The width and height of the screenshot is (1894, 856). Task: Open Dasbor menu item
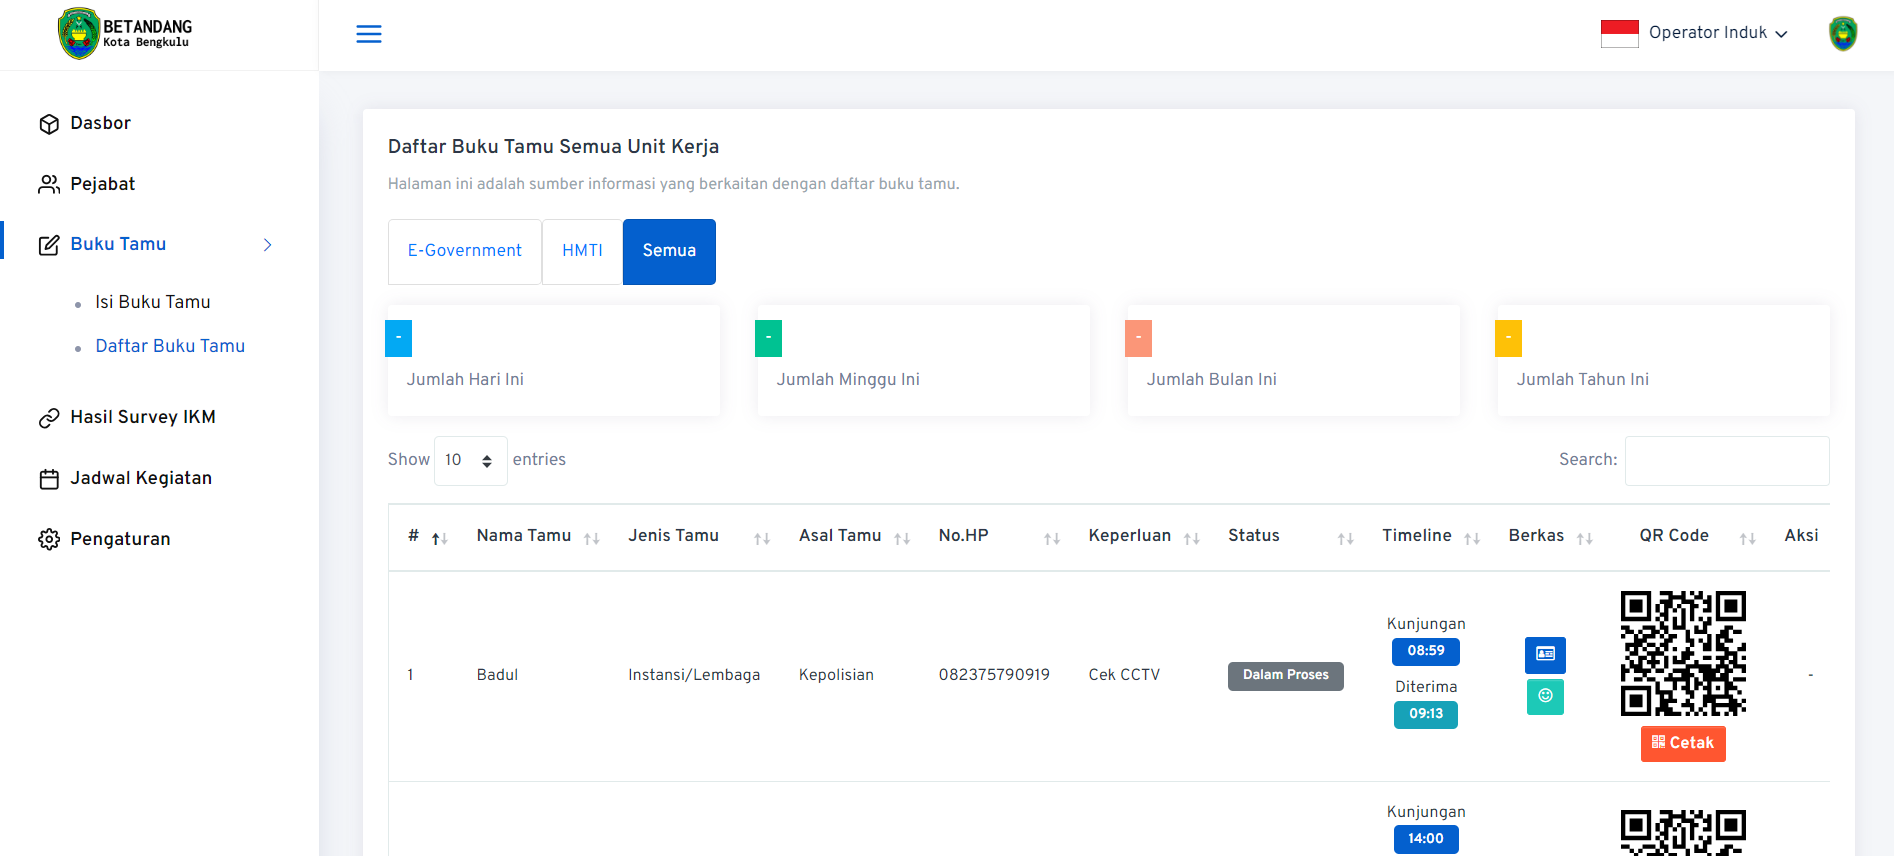[x=100, y=123]
